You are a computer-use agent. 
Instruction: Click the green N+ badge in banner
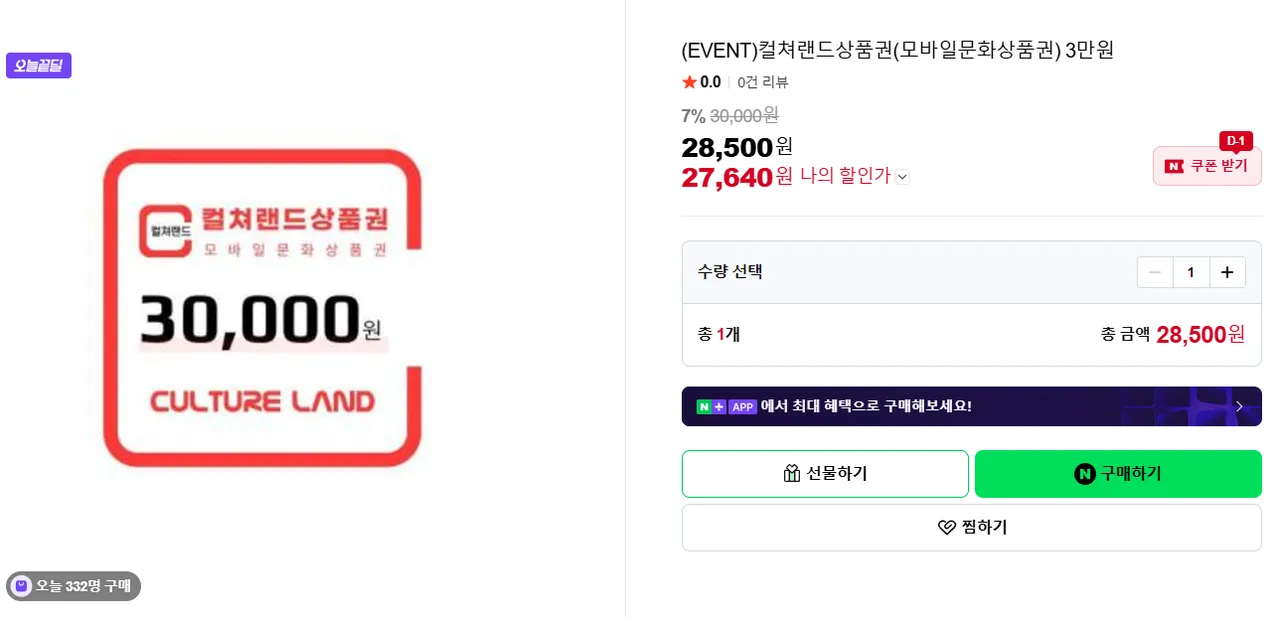711,407
